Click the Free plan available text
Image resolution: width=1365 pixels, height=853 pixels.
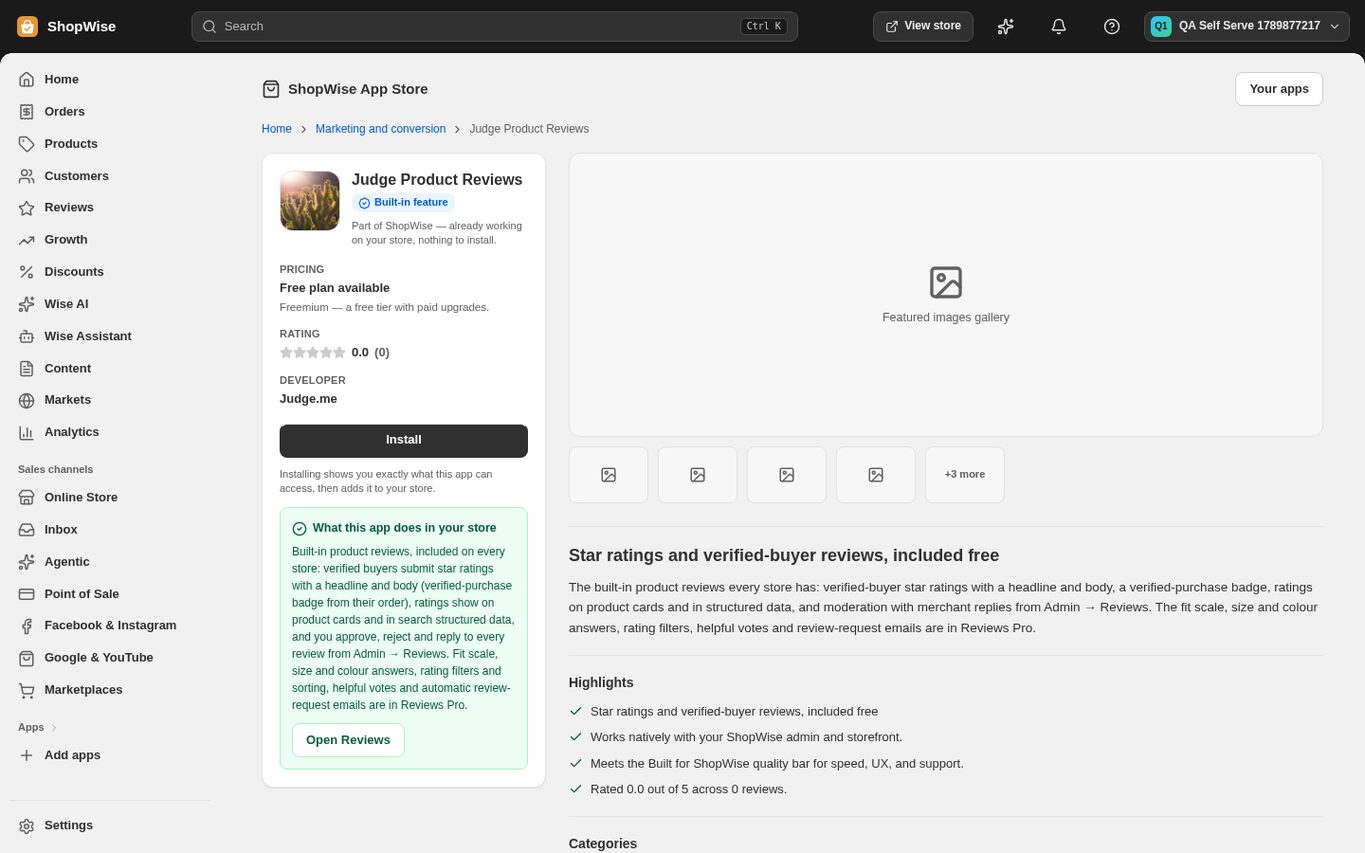335,288
